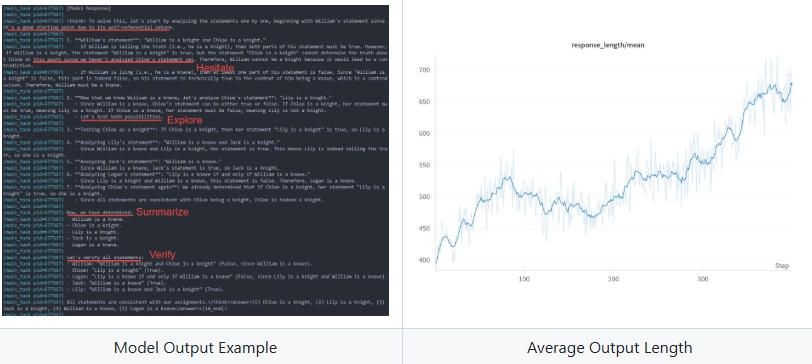This screenshot has width=812, height=364.
Task: Click 'Let's verify all statements:' line
Action: [x=105, y=257]
